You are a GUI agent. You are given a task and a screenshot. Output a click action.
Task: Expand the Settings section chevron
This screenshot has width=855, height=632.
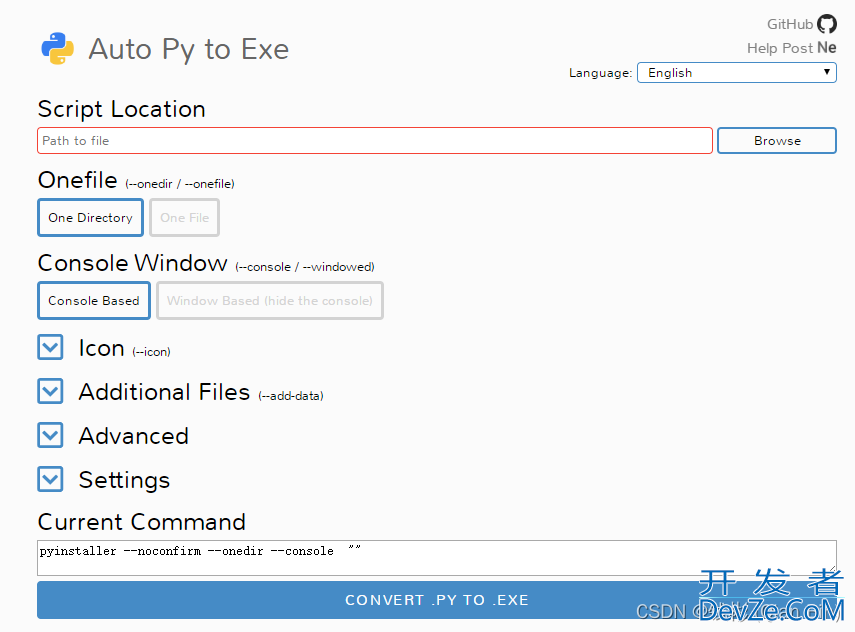tap(50, 479)
